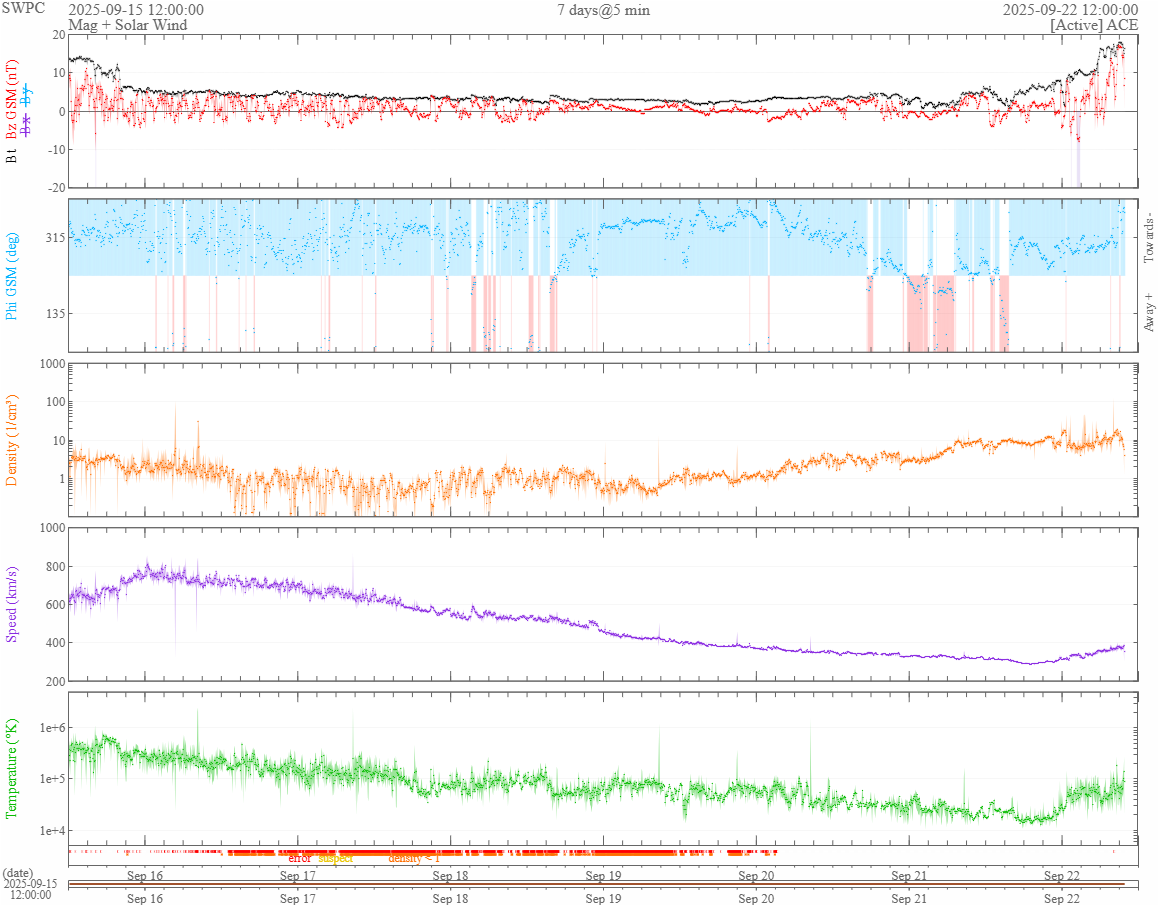
Task: Click the orange 'density < 1' flag legend
Action: coord(414,858)
